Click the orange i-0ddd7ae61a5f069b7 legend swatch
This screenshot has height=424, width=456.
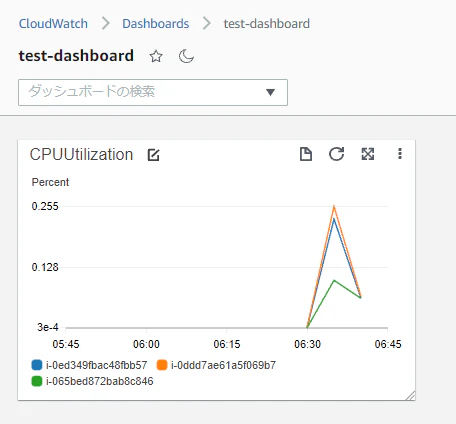coord(162,365)
